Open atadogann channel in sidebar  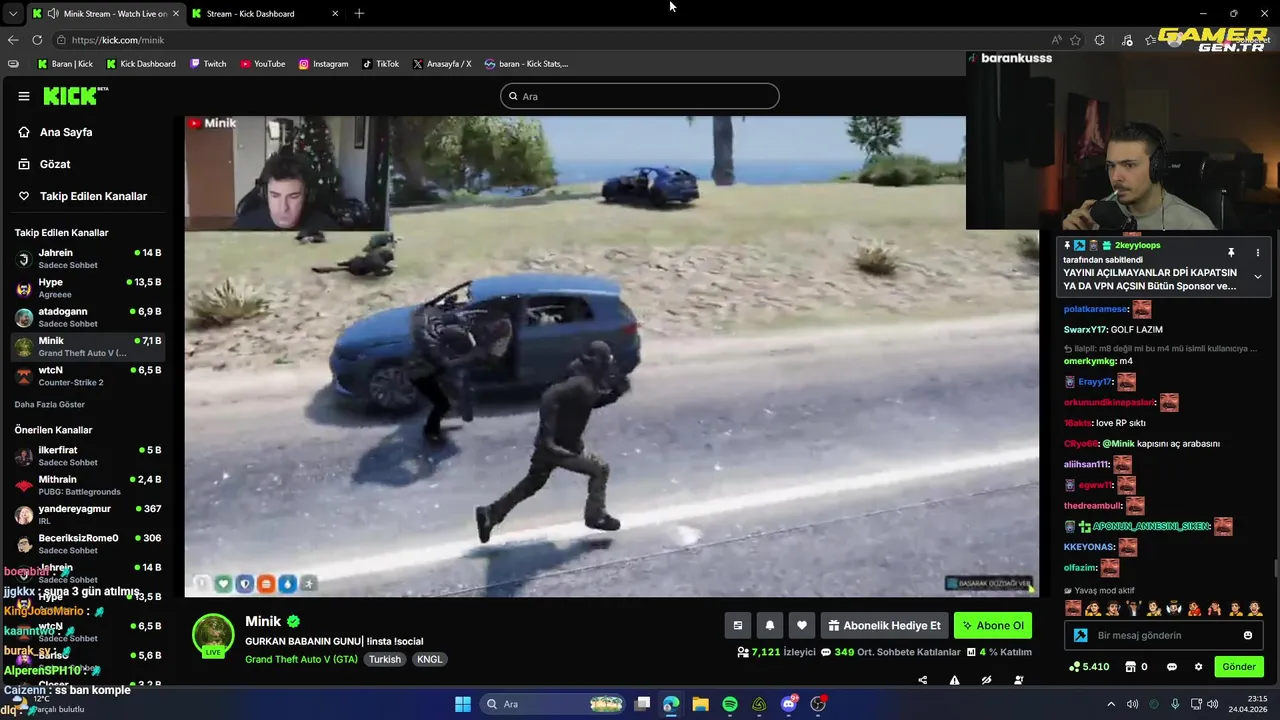point(88,317)
